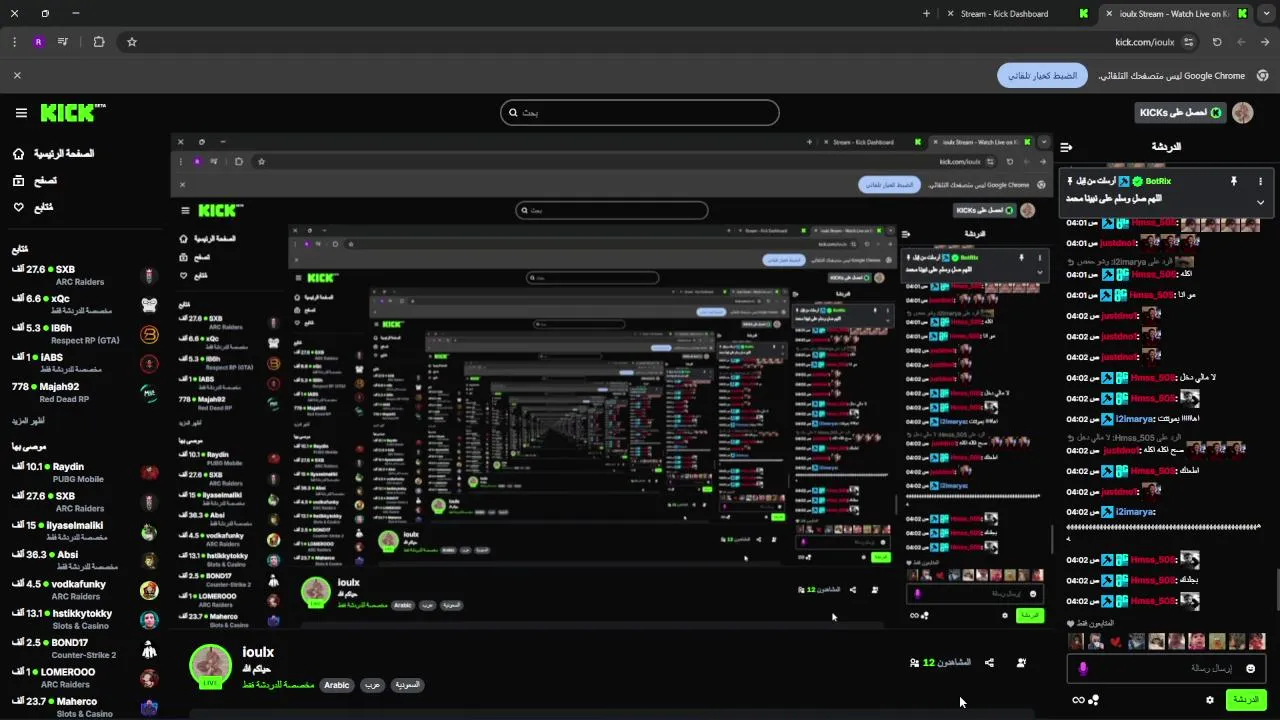This screenshot has height=720, width=1280.
Task: Click the عرب tag
Action: point(370,685)
